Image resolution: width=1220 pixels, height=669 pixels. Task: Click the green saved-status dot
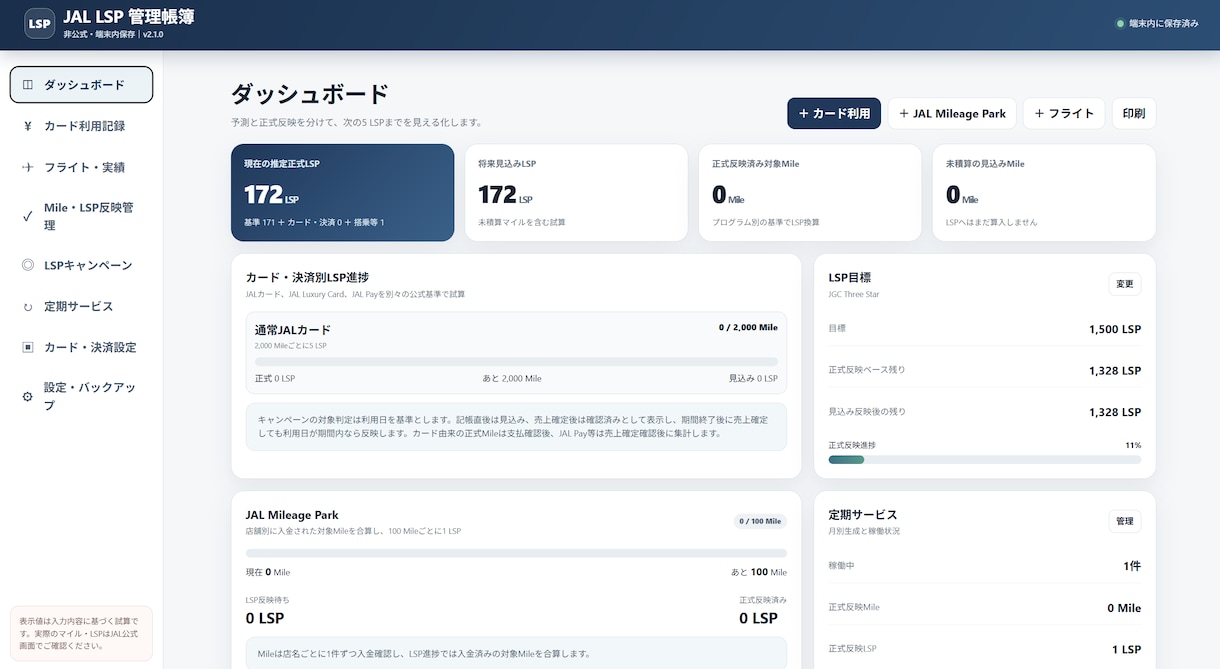click(1120, 23)
